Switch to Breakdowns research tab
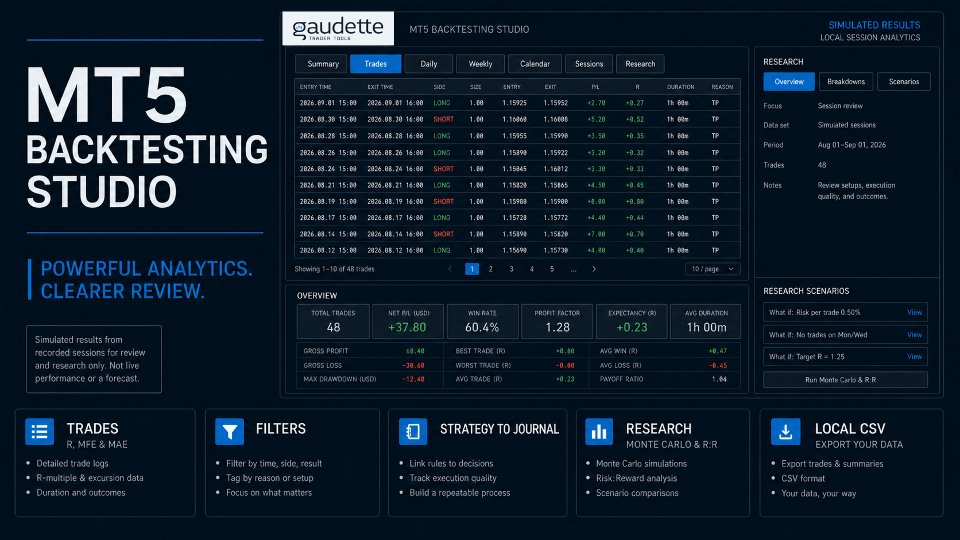Screen dimensions: 960x540 tap(846, 81)
